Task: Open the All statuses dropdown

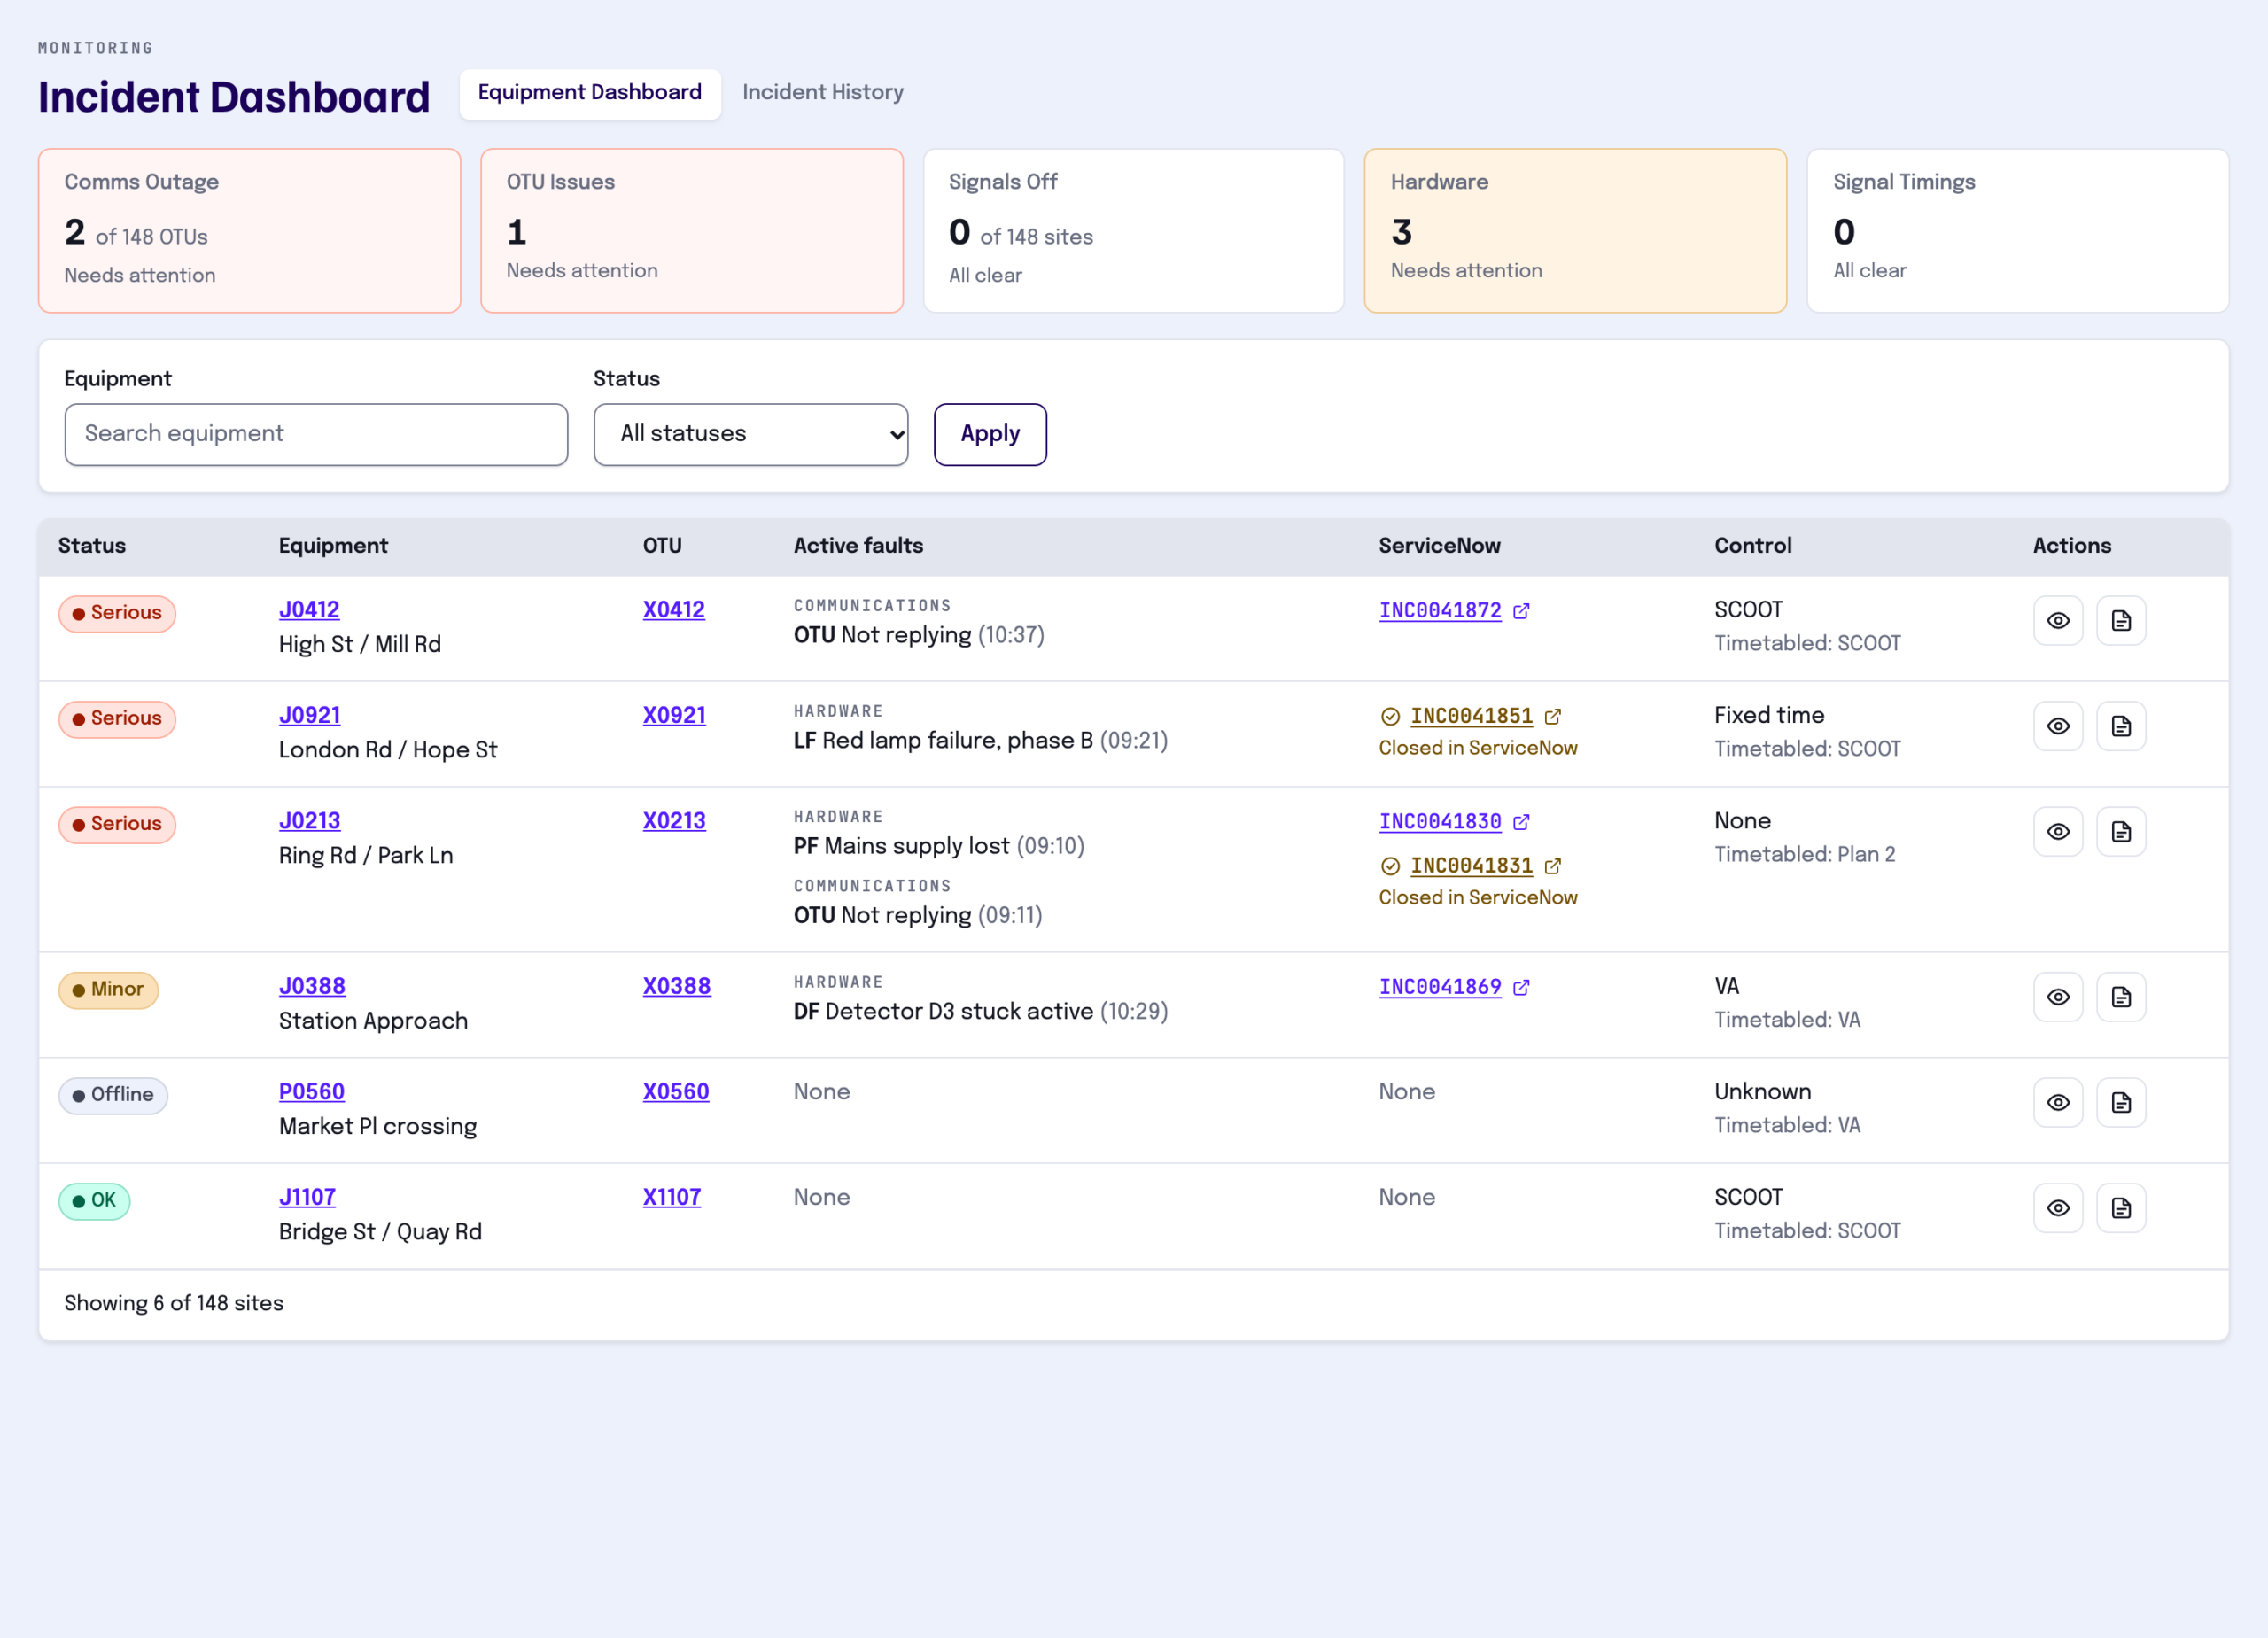Action: pyautogui.click(x=751, y=434)
